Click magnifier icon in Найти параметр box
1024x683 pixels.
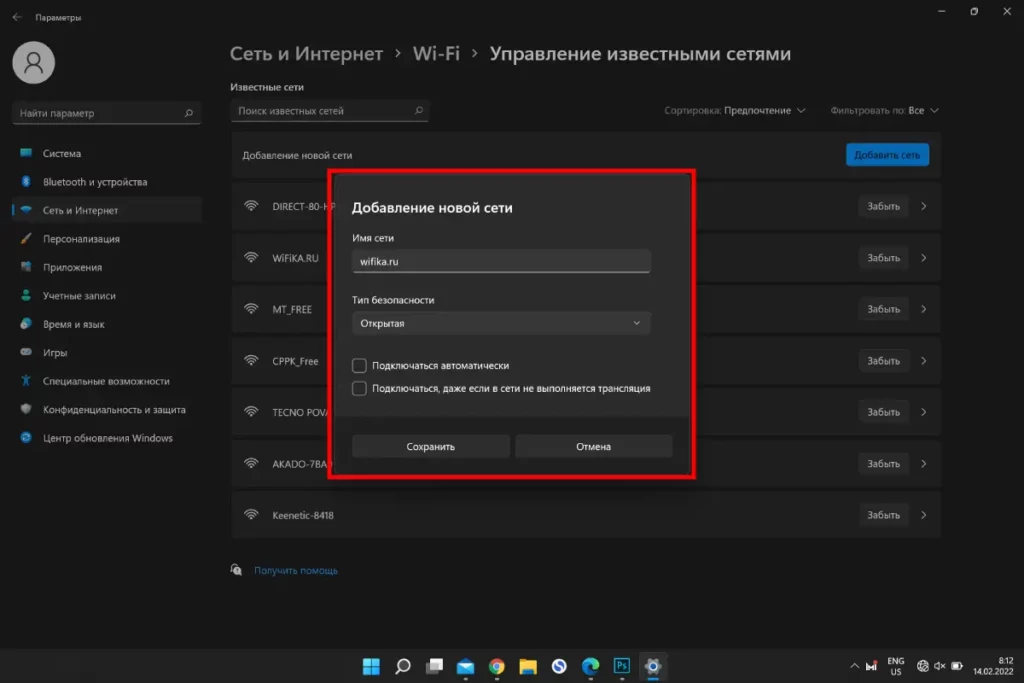click(189, 113)
